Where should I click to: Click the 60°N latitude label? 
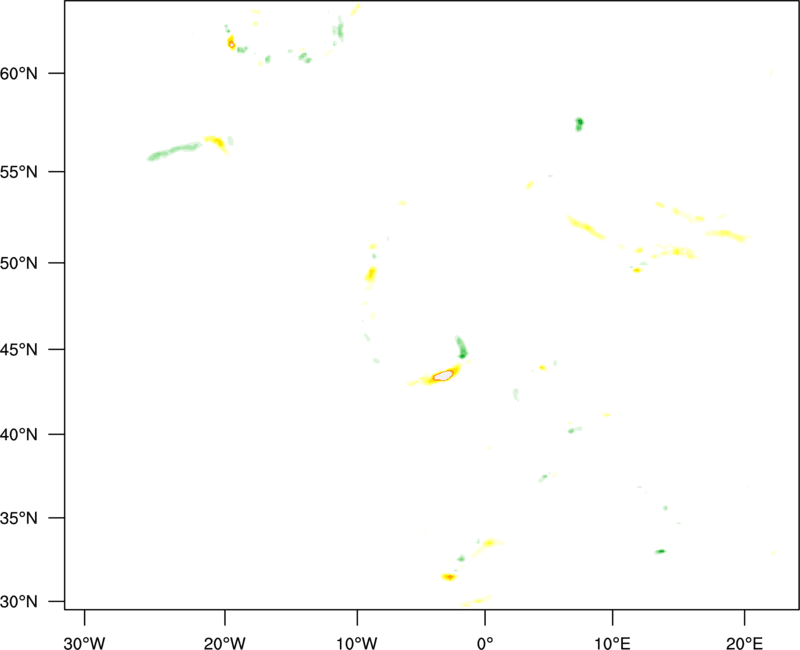tap(19, 74)
